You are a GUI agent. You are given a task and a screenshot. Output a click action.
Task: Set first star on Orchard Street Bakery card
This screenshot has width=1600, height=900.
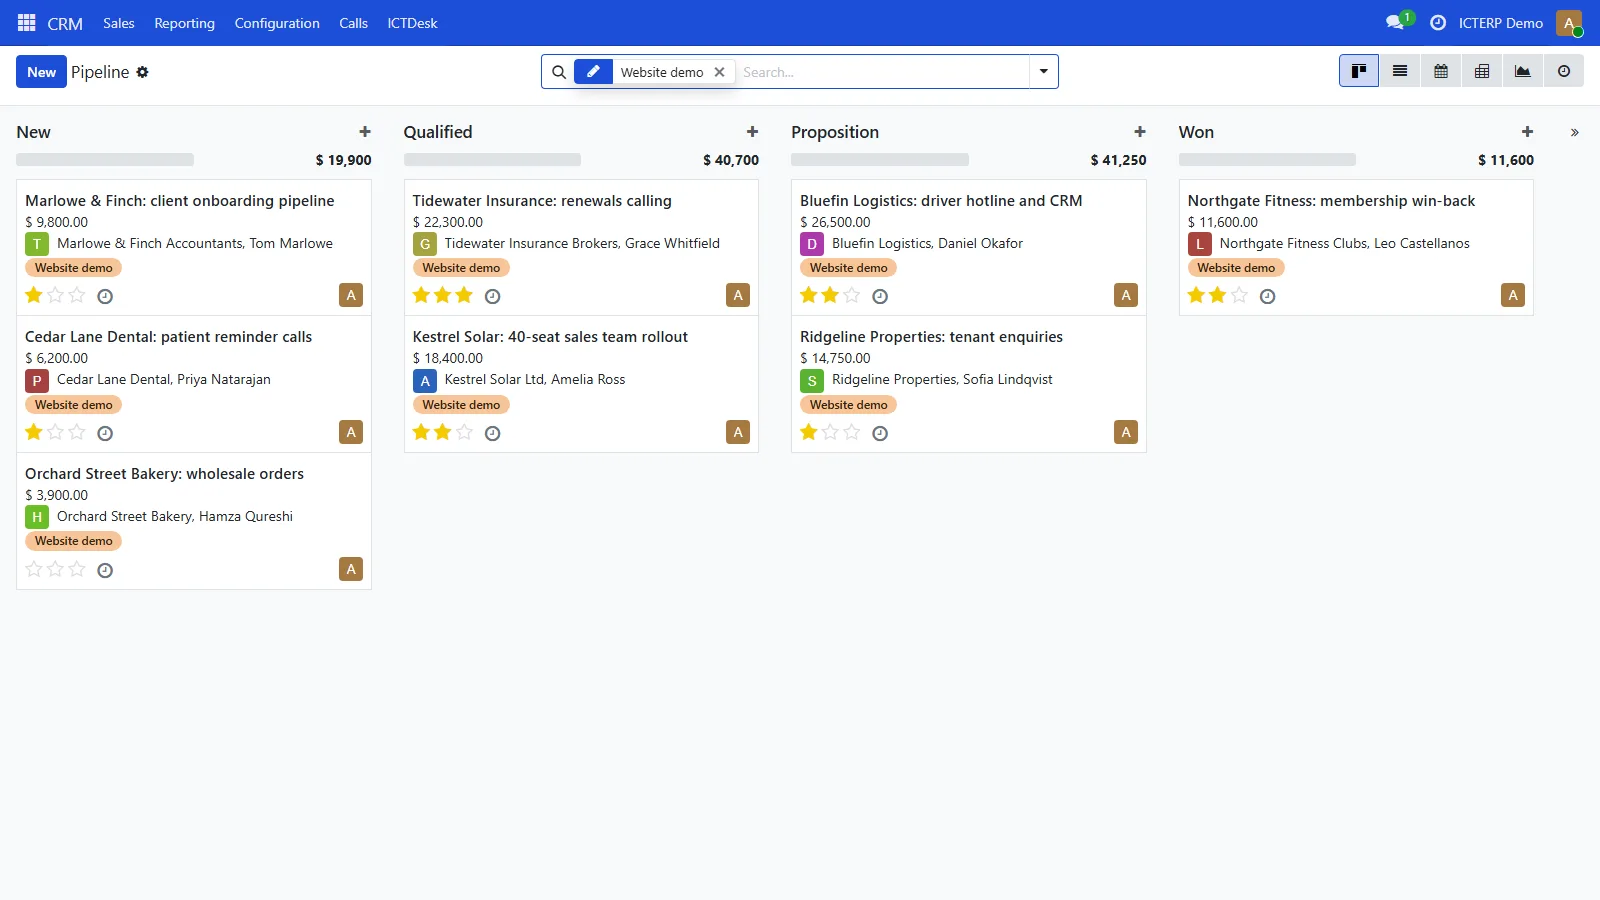click(x=34, y=569)
